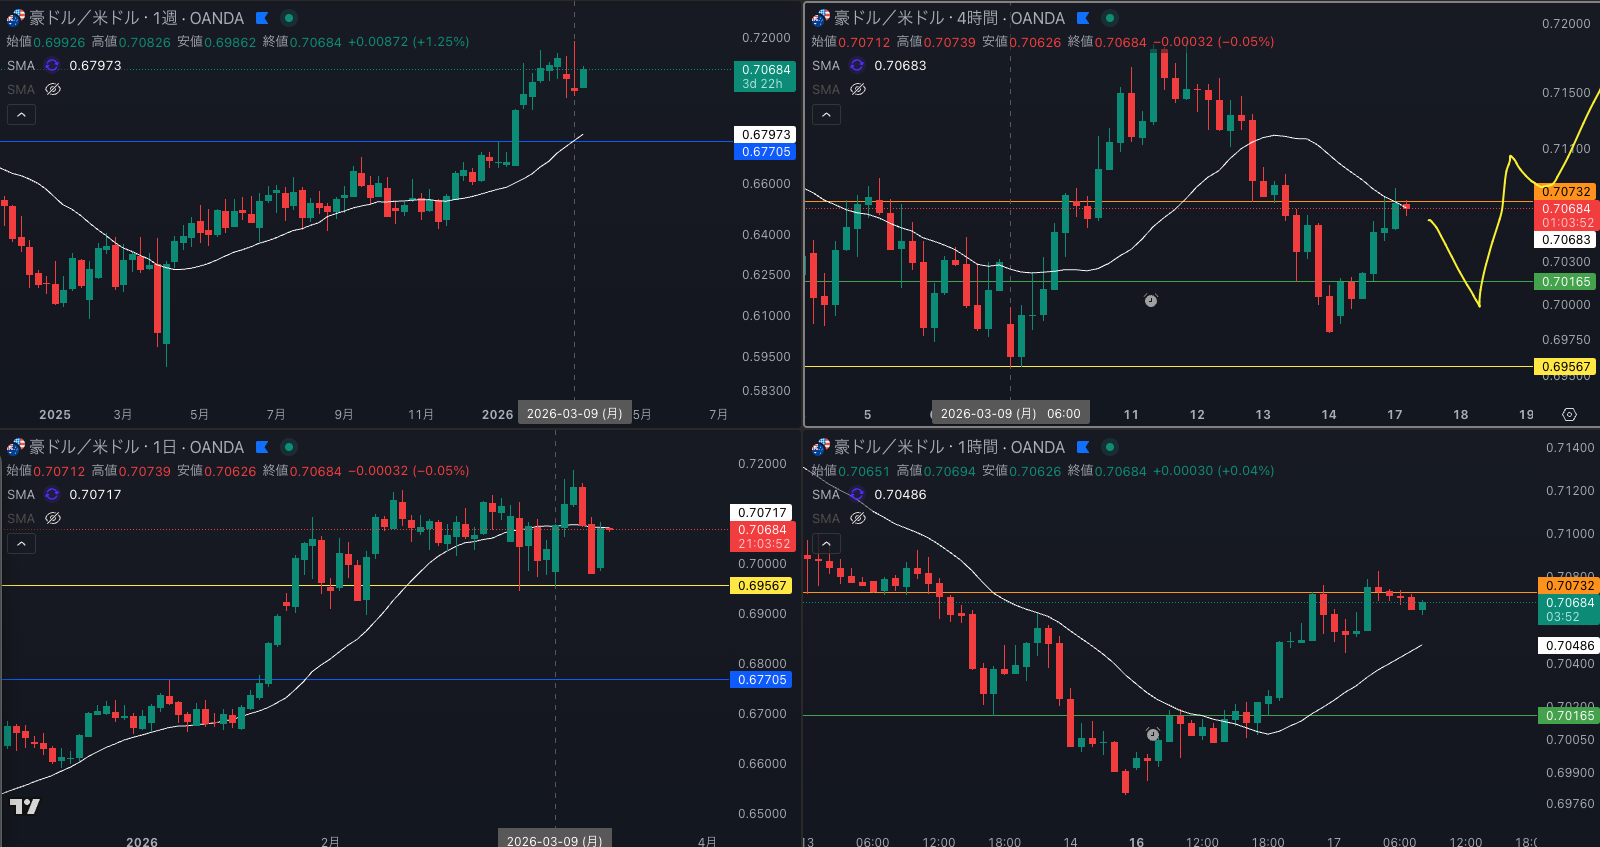Image resolution: width=1600 pixels, height=847 pixels.
Task: Show the hidden SMA on the weekly chart
Action: click(53, 89)
